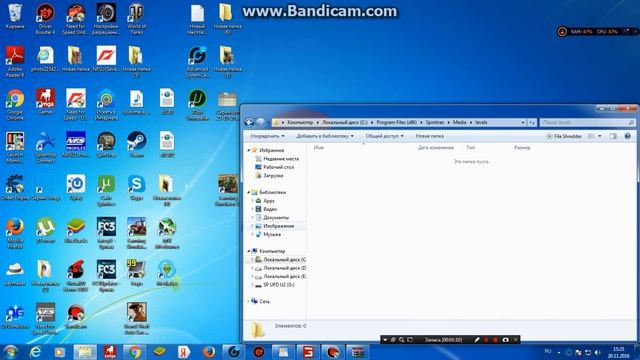Click the Uplay desktop shortcut
Screen dimensions: 640x360
tap(76, 187)
